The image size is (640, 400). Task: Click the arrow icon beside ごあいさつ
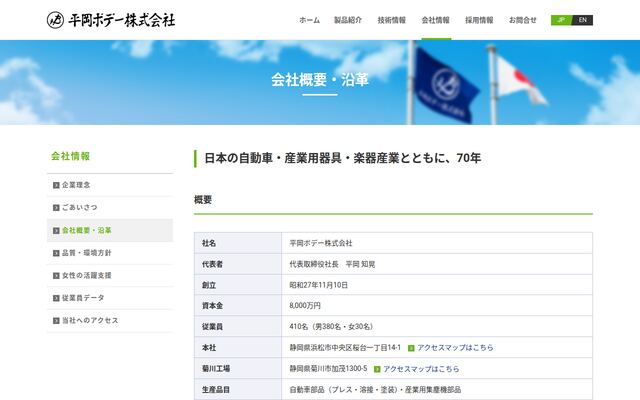(x=56, y=208)
